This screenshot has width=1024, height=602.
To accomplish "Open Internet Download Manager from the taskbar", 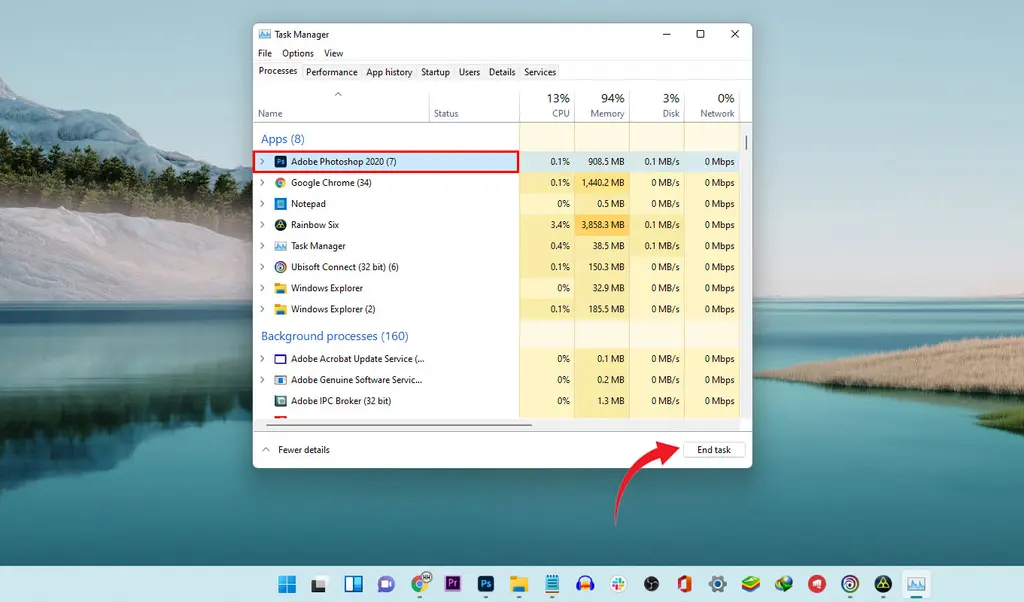I will [x=784, y=584].
